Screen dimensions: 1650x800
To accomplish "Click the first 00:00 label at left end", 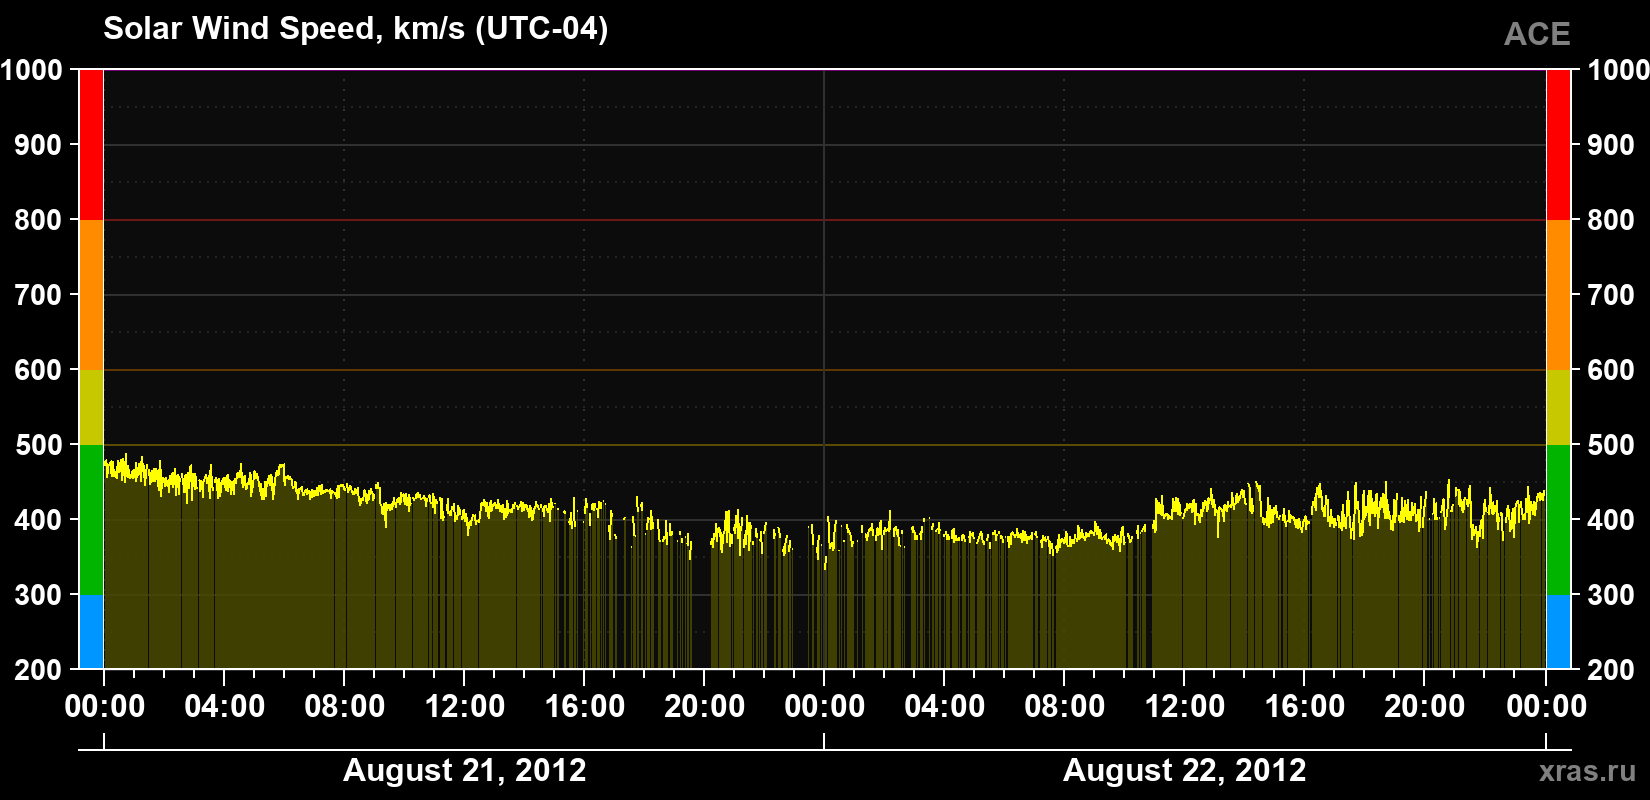I will pos(104,707).
